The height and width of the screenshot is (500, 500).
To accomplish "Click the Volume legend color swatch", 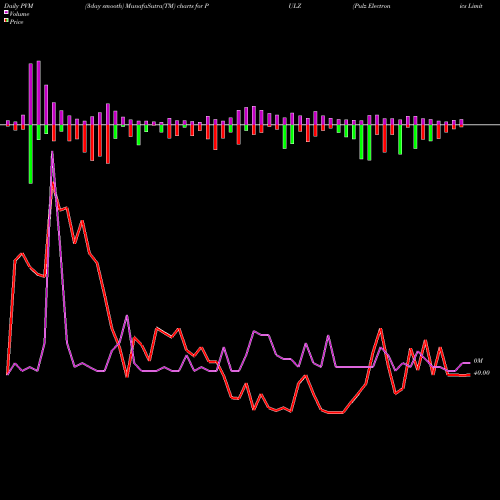I will (x=6, y=13).
